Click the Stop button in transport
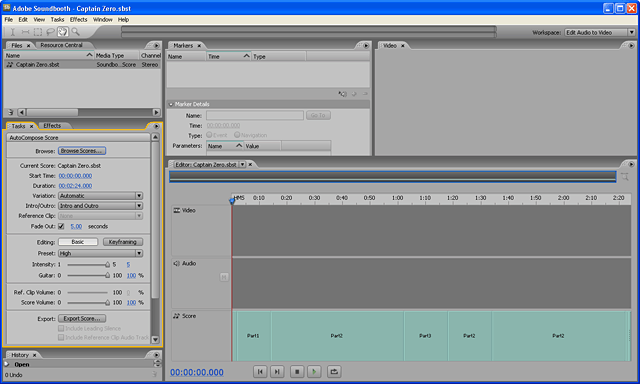Viewport: 640px width, 384px height. [297, 372]
